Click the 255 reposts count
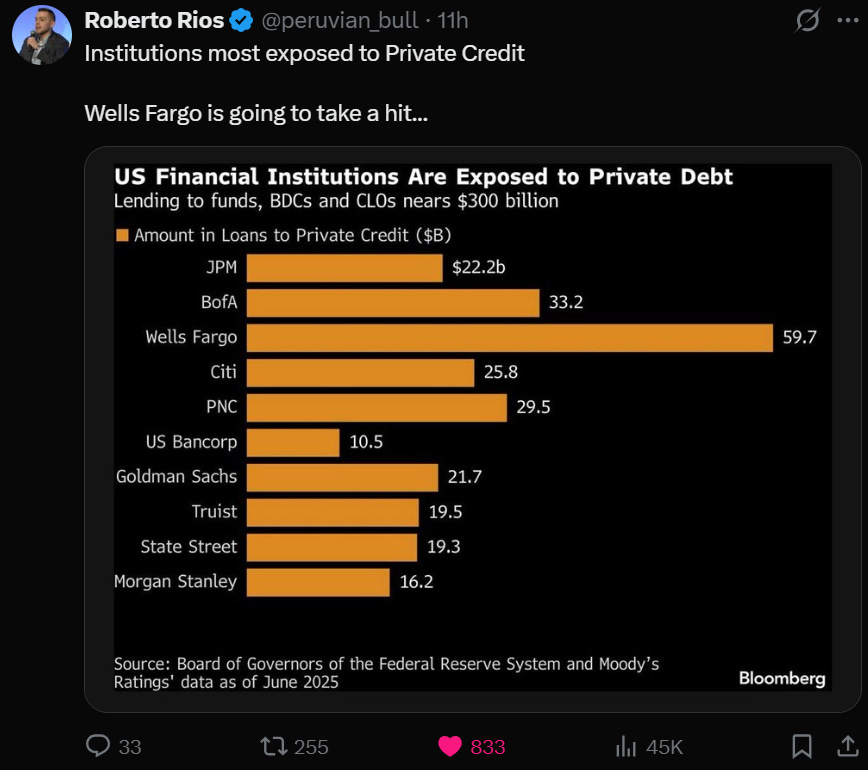The height and width of the screenshot is (770, 868). point(311,747)
